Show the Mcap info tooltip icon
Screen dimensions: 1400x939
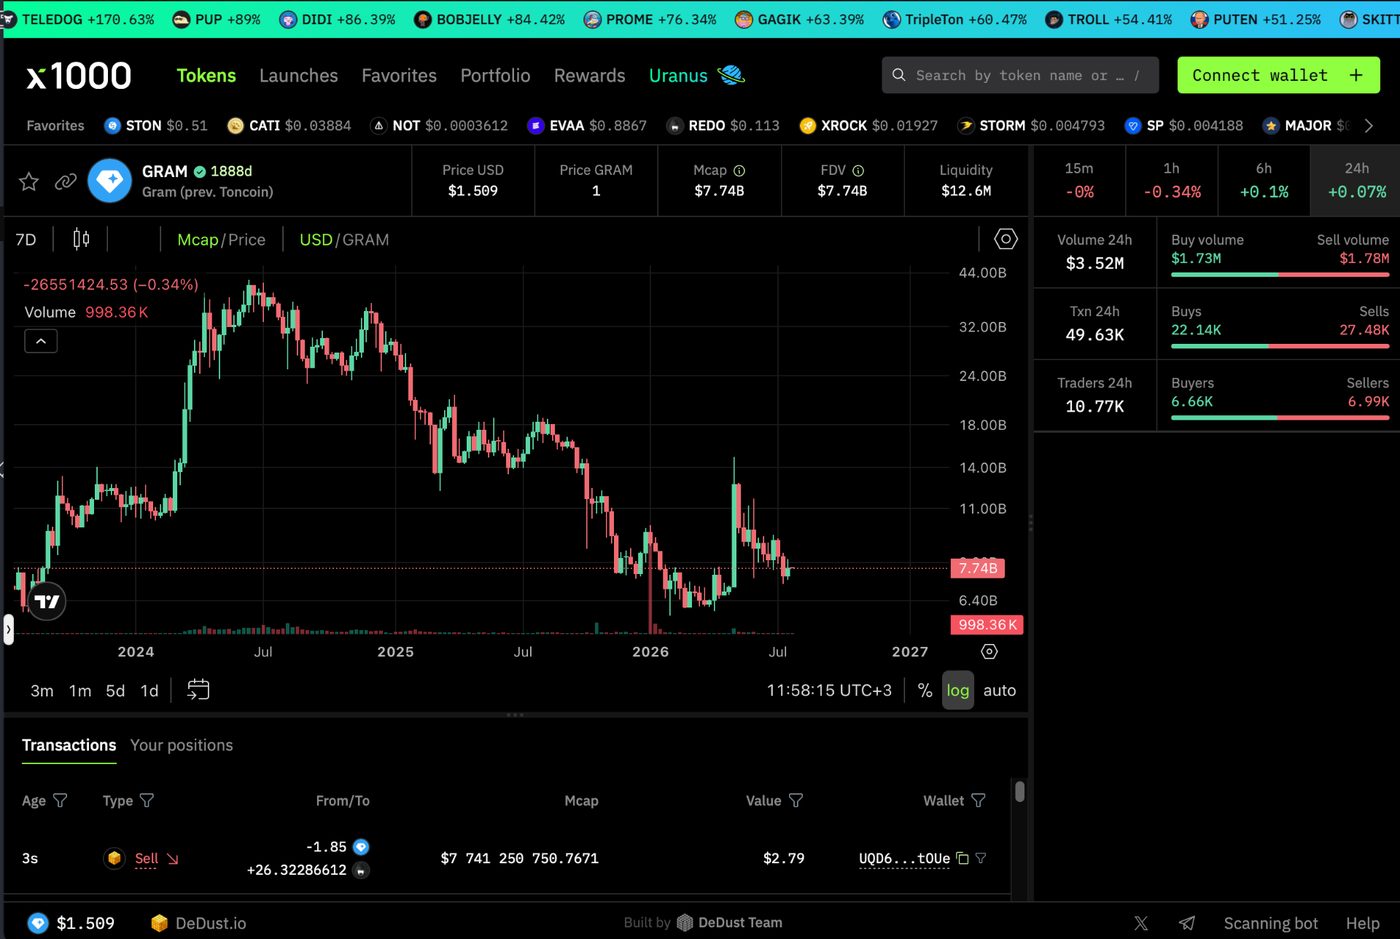click(739, 171)
